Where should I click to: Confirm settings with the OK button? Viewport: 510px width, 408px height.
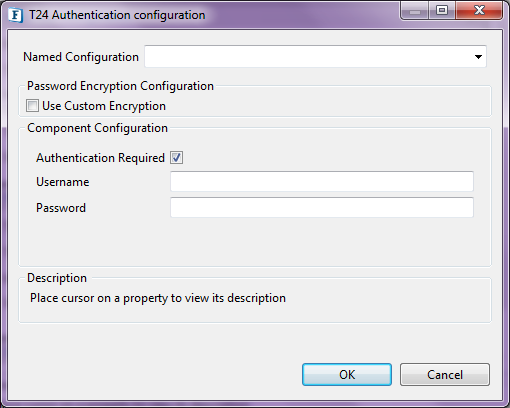[347, 374]
